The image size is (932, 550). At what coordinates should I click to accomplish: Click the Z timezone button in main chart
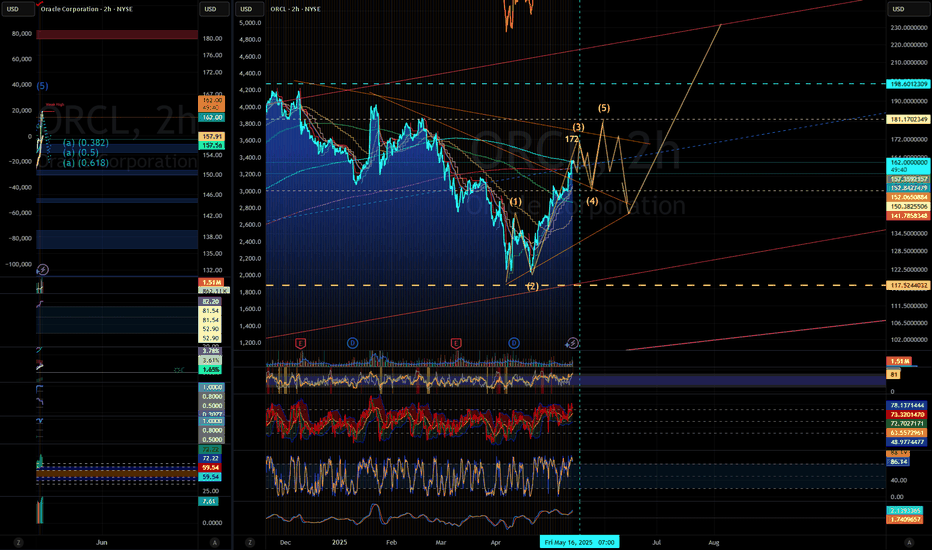pos(250,542)
